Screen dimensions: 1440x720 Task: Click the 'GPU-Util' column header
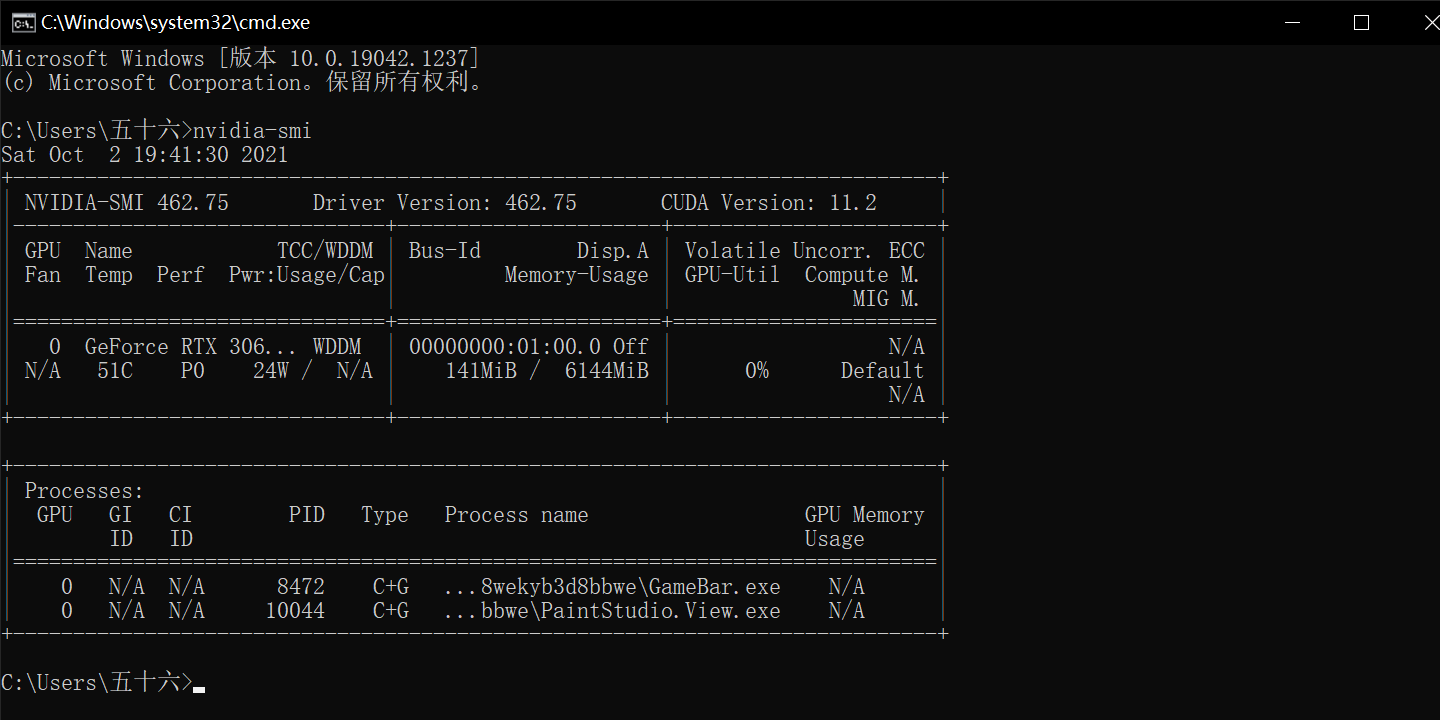click(732, 275)
